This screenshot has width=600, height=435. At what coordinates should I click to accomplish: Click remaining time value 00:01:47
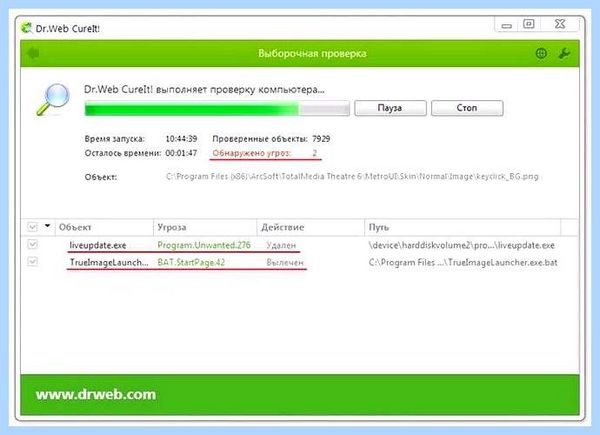181,153
